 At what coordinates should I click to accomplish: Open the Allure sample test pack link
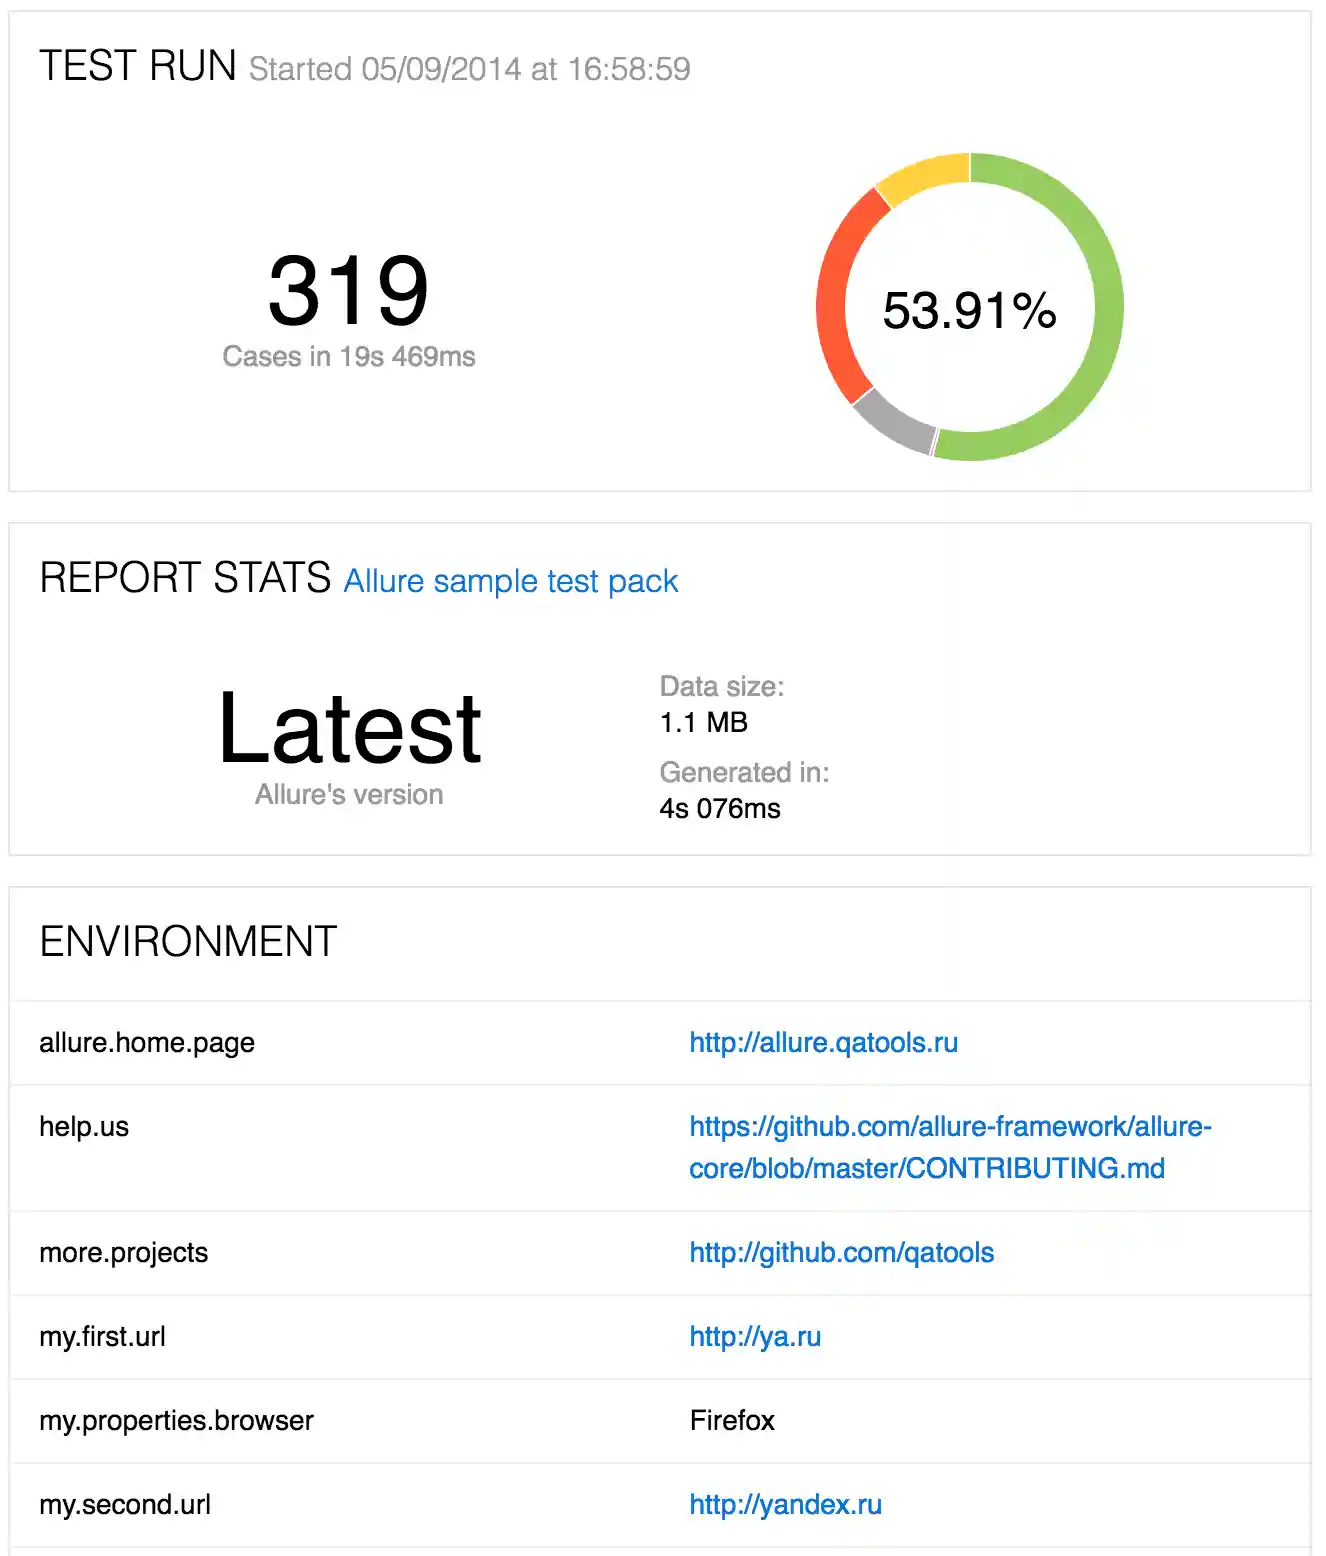pos(510,581)
